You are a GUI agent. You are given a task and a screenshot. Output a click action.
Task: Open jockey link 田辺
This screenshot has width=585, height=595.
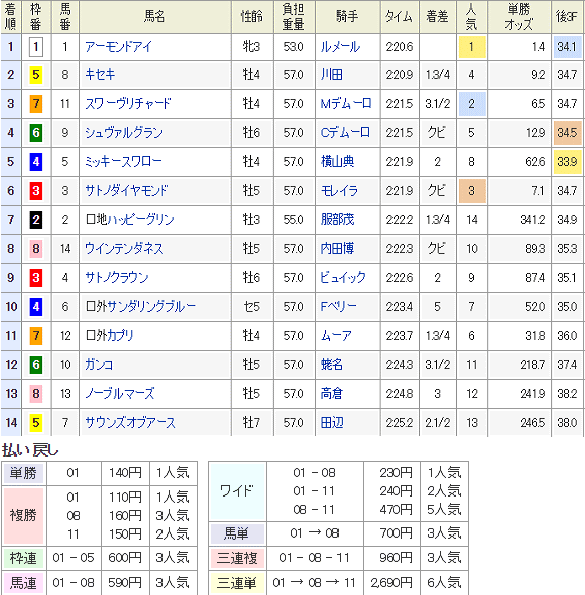coord(332,422)
